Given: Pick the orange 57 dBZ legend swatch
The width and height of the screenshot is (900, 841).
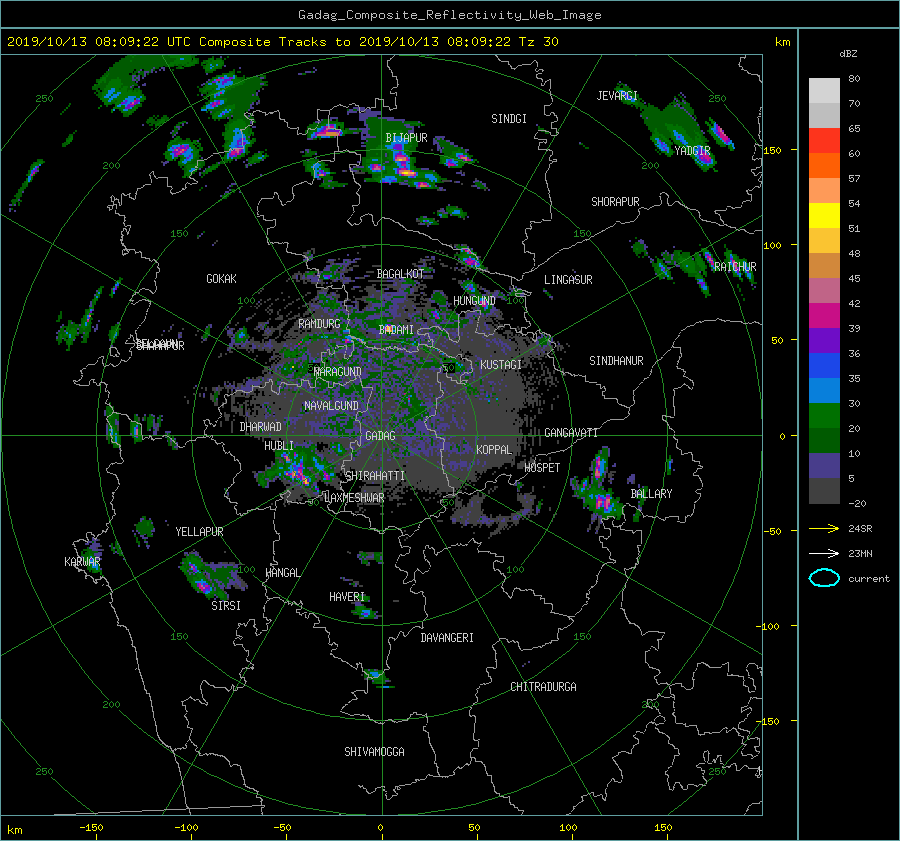Looking at the screenshot, I should click(824, 166).
